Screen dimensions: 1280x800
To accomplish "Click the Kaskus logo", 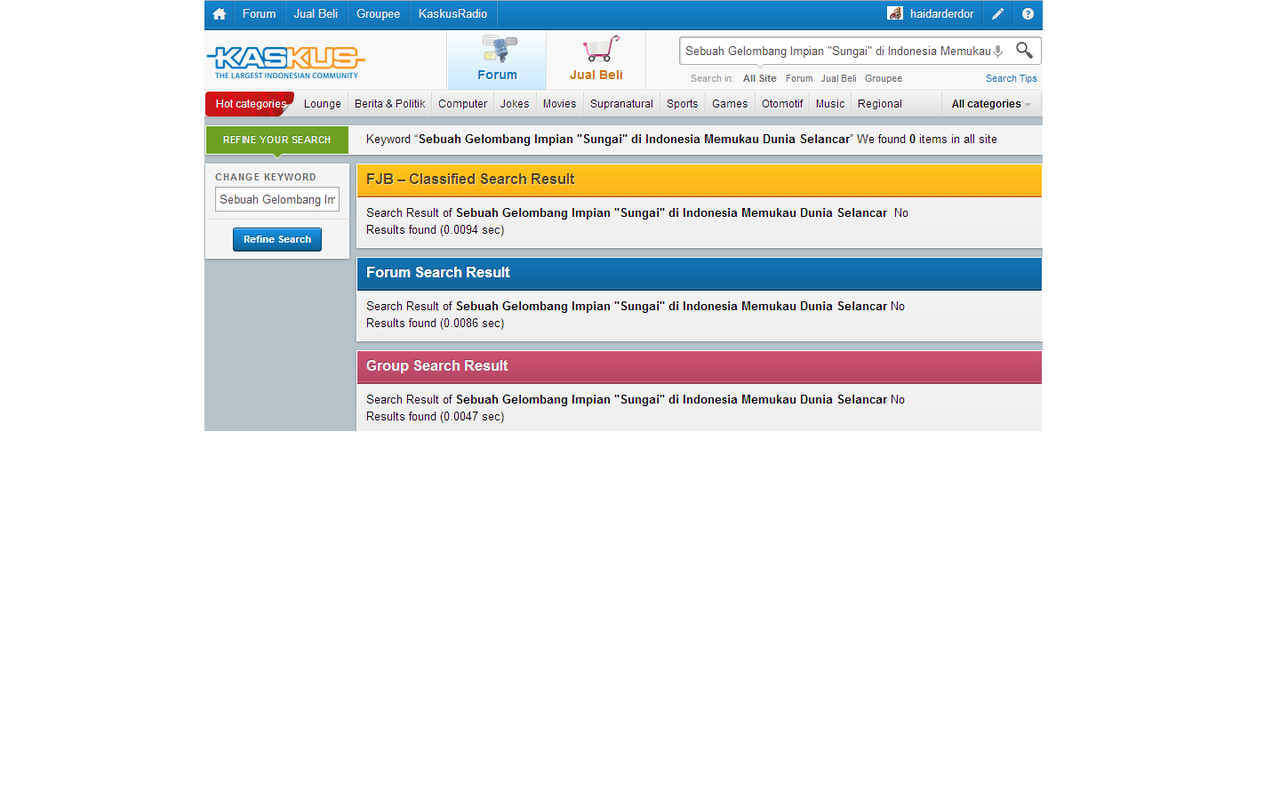I will tap(286, 61).
